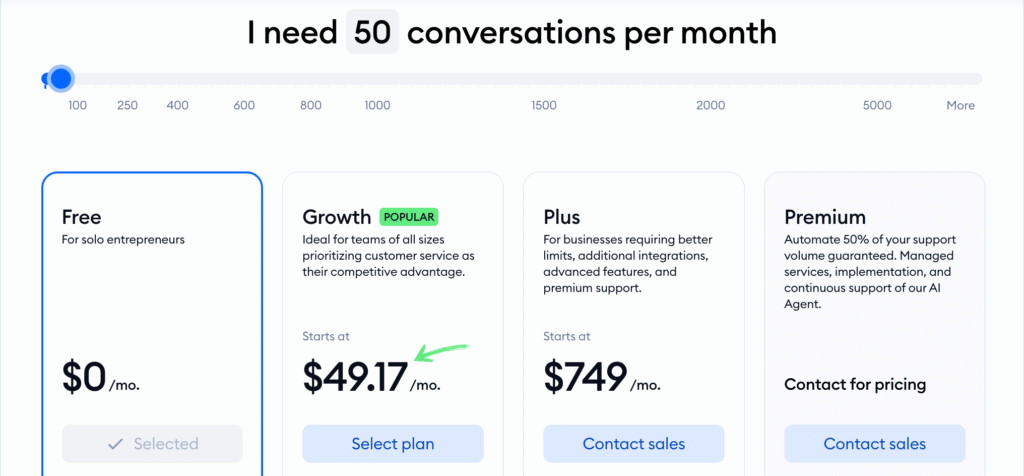Viewport: 1024px width, 476px height.
Task: Click the blue slider handle
Action: 61,78
